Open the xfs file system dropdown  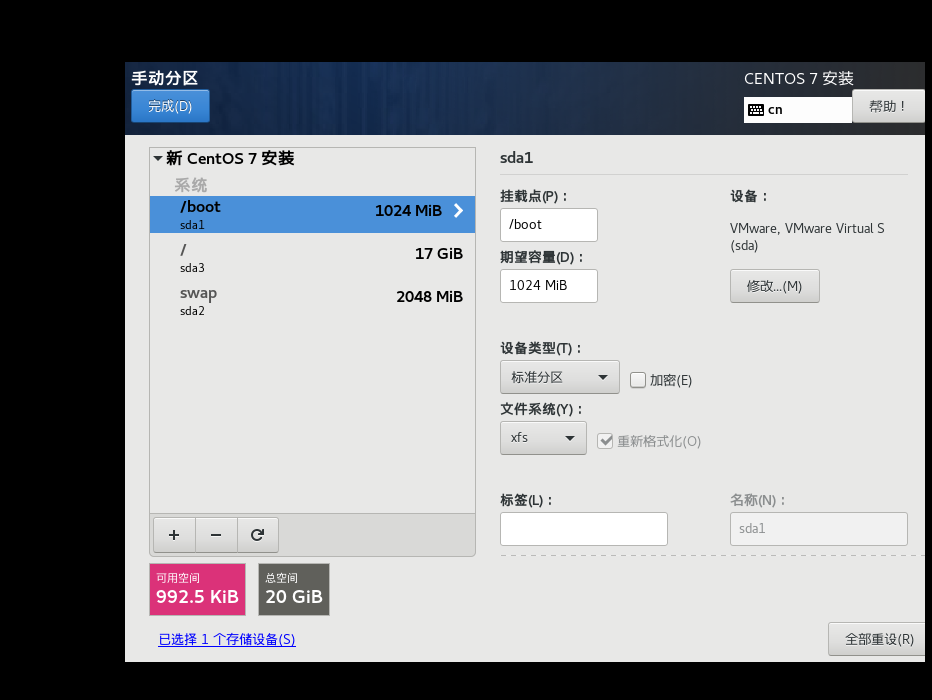pos(543,438)
